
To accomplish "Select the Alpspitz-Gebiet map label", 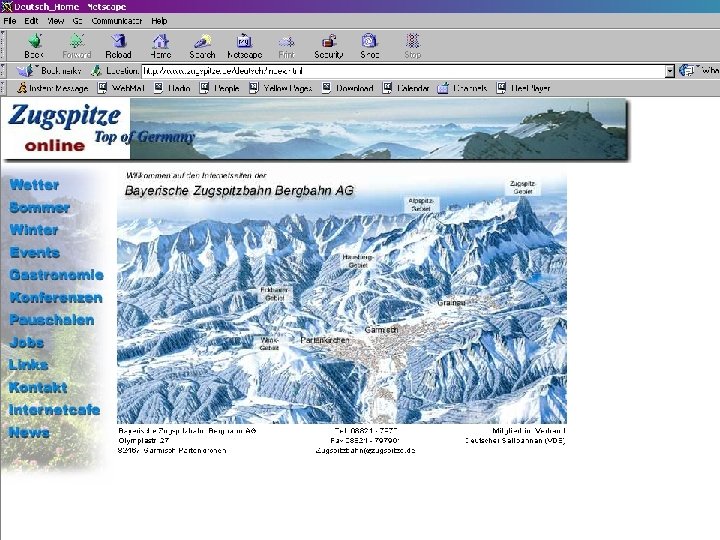I will pos(421,205).
